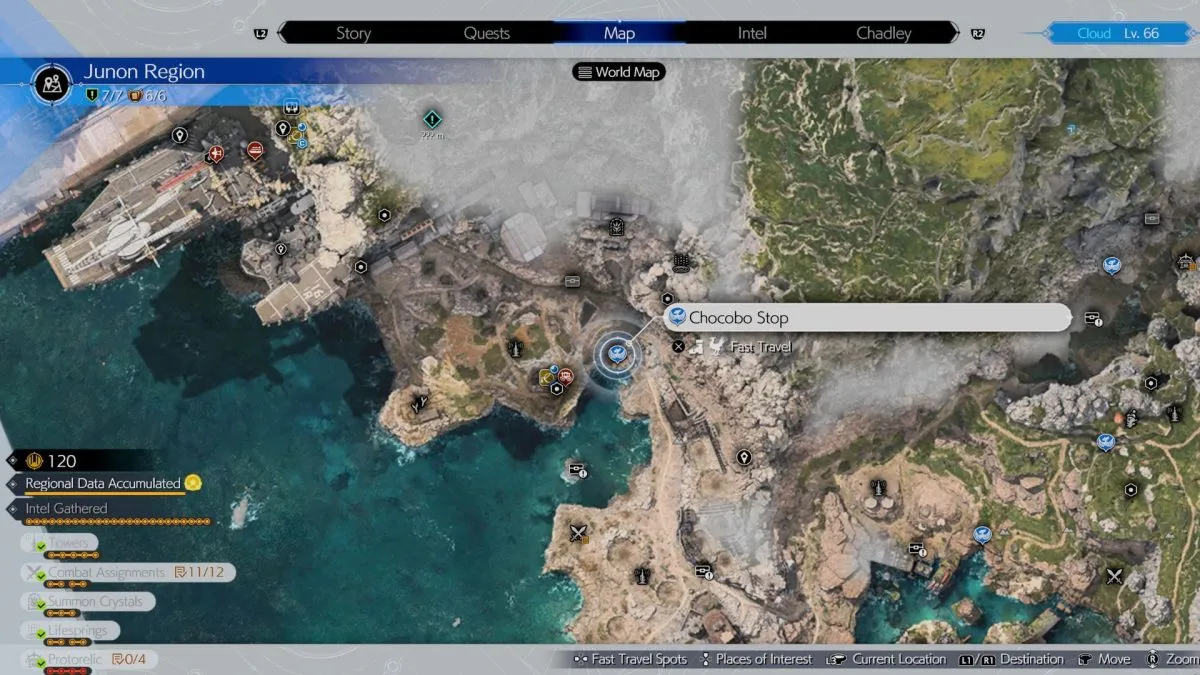This screenshot has height=675, width=1200.
Task: Select the Chocobo Stop marker by the southern harbor
Action: click(x=982, y=535)
